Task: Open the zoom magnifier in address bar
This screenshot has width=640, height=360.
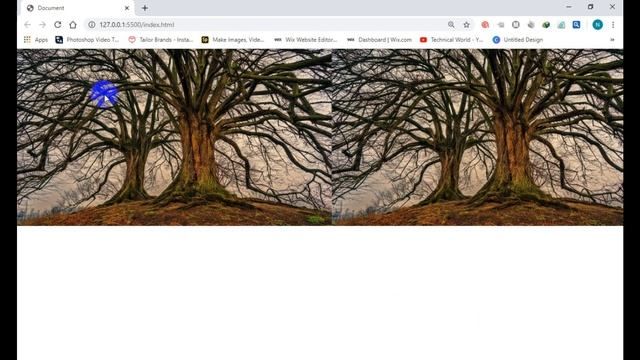Action: click(451, 25)
